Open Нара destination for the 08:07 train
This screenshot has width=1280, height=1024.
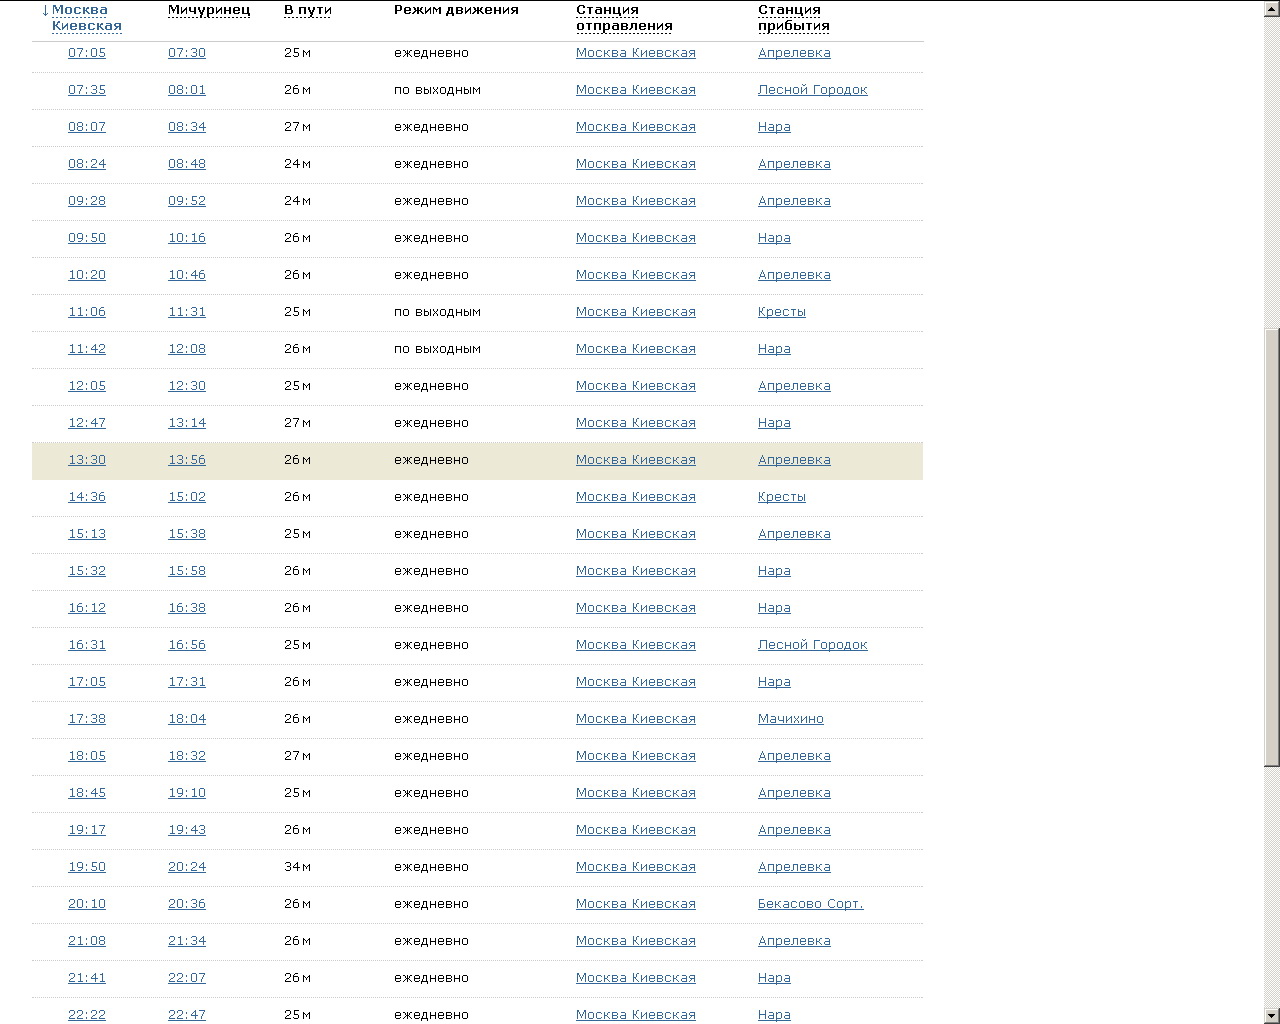[x=774, y=127]
